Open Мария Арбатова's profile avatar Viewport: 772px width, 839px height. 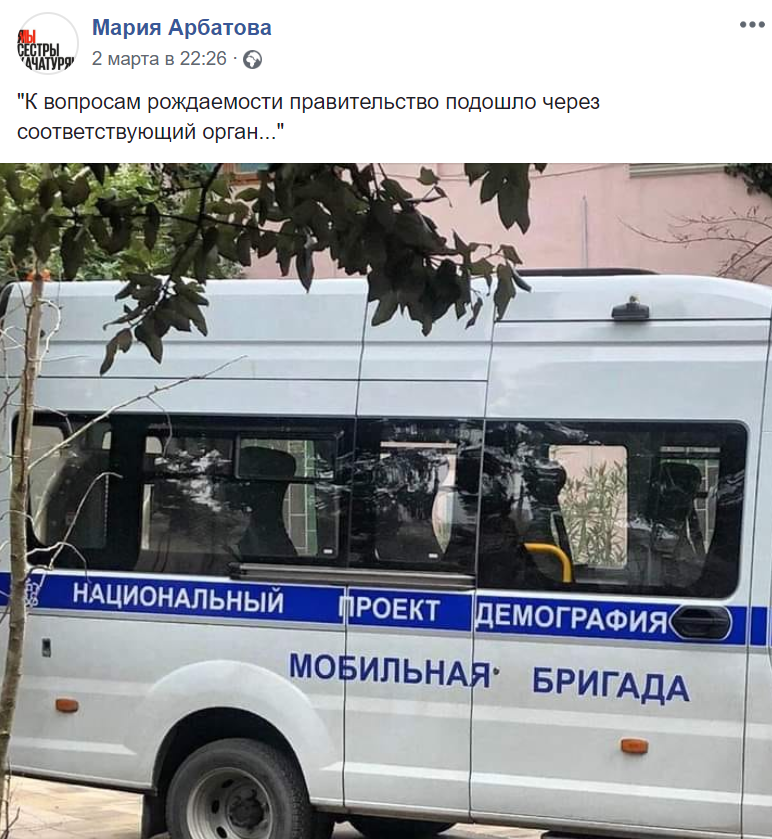point(47,43)
